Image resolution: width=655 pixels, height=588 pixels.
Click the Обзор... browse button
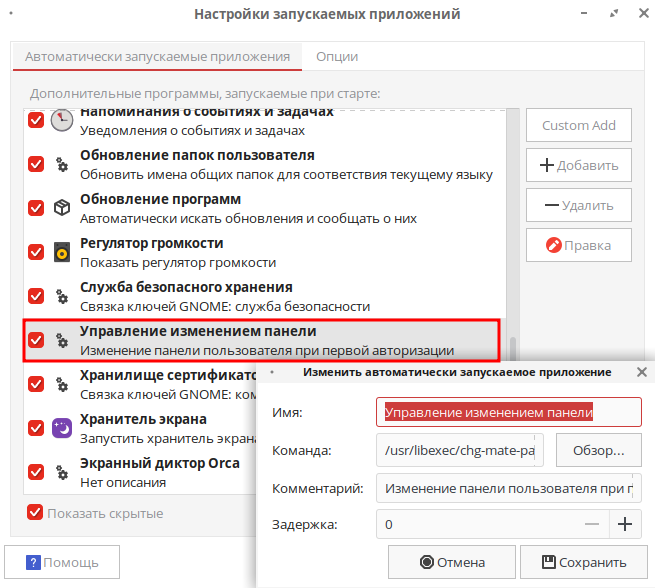point(598,450)
